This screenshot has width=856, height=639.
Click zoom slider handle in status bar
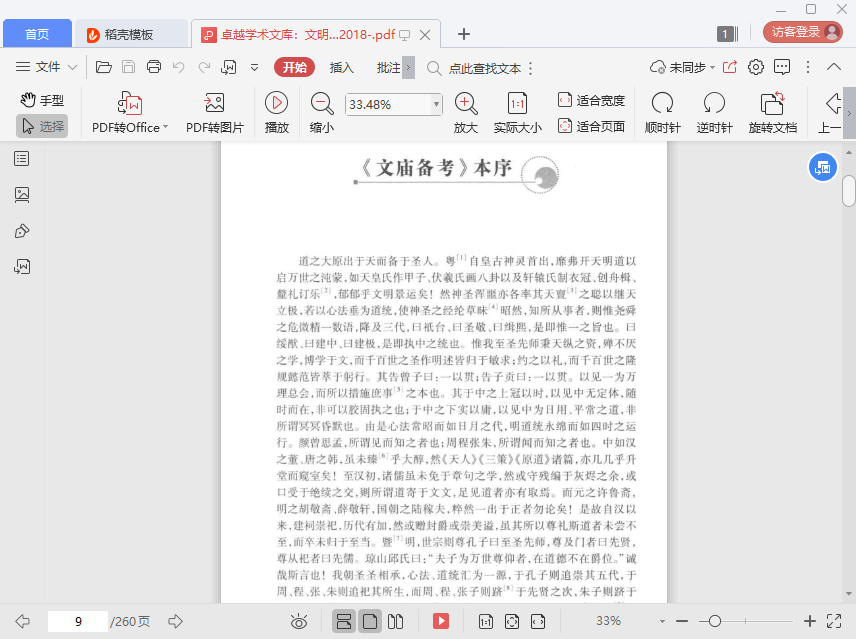[715, 621]
